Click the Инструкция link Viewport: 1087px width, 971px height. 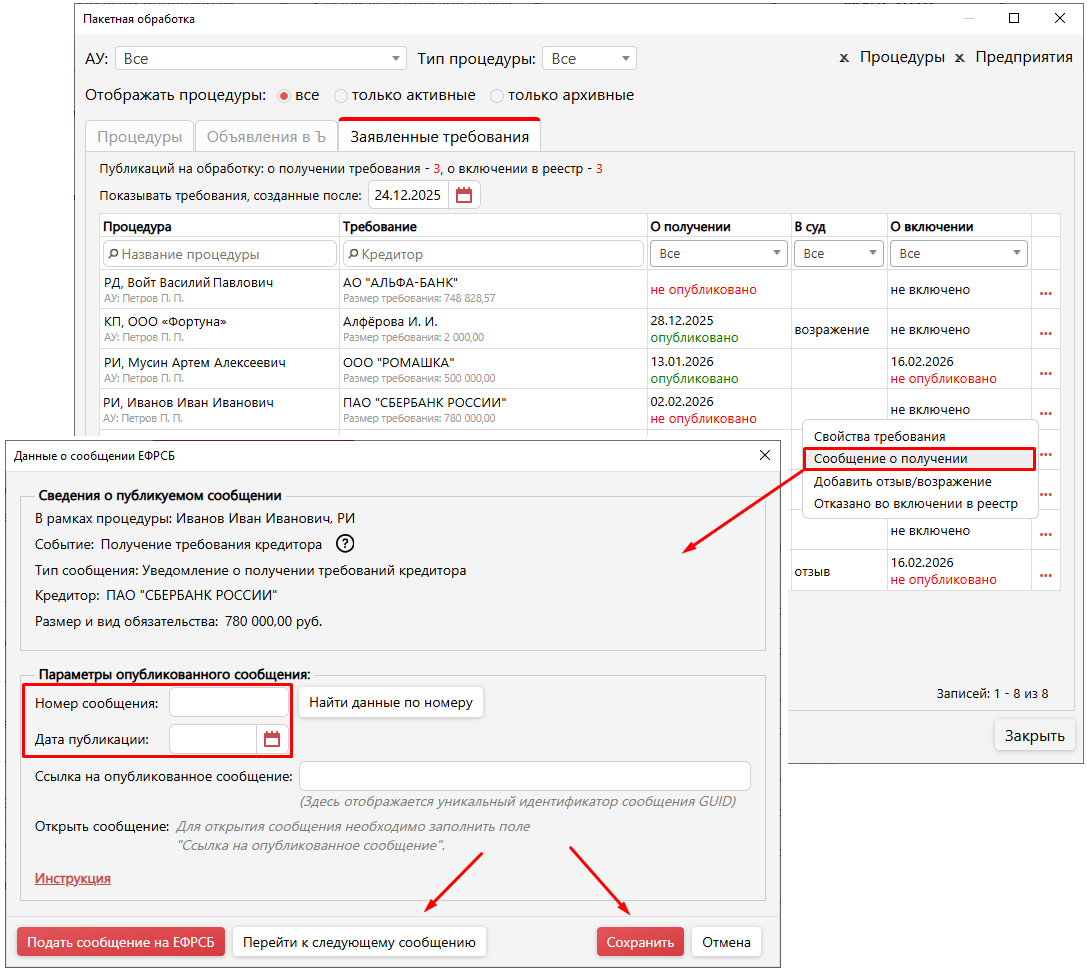tap(73, 878)
